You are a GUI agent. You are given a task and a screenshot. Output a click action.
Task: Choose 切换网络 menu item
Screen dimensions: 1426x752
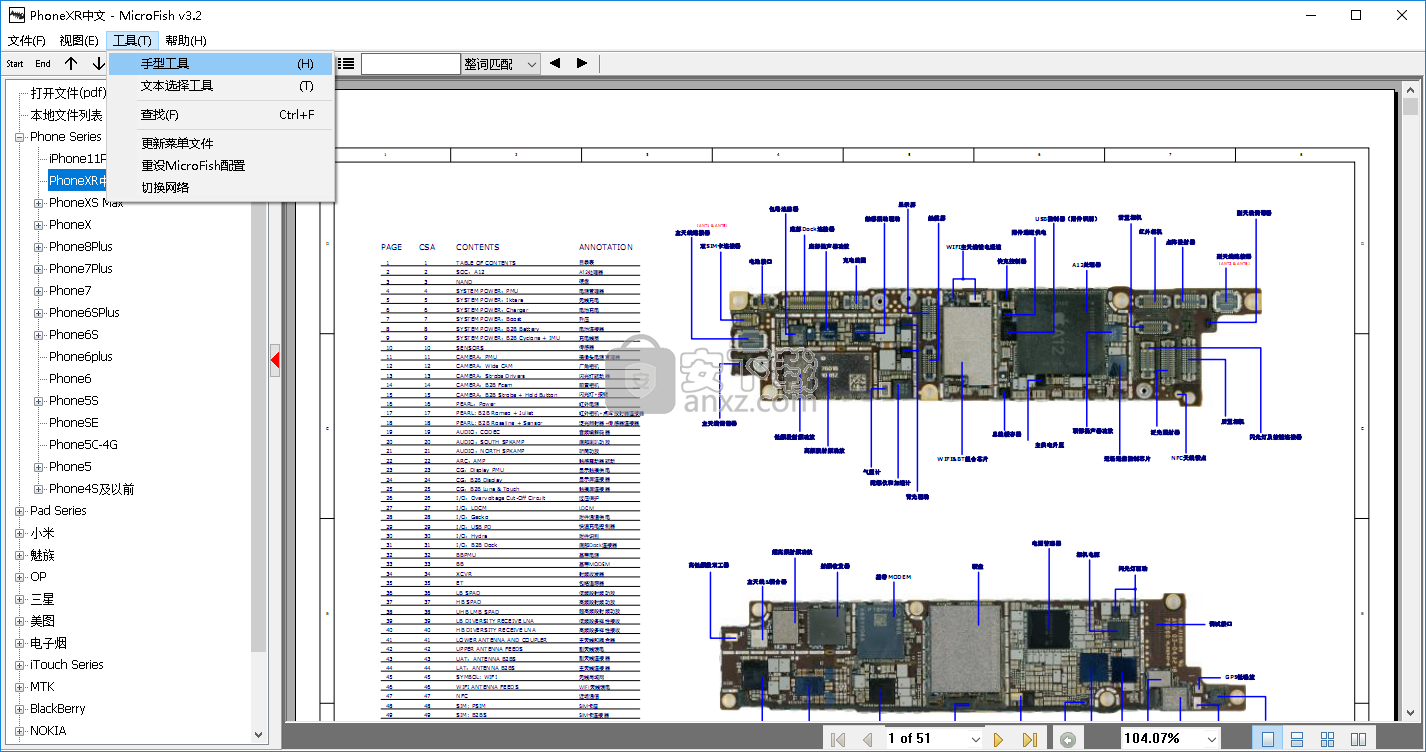[x=220, y=188]
